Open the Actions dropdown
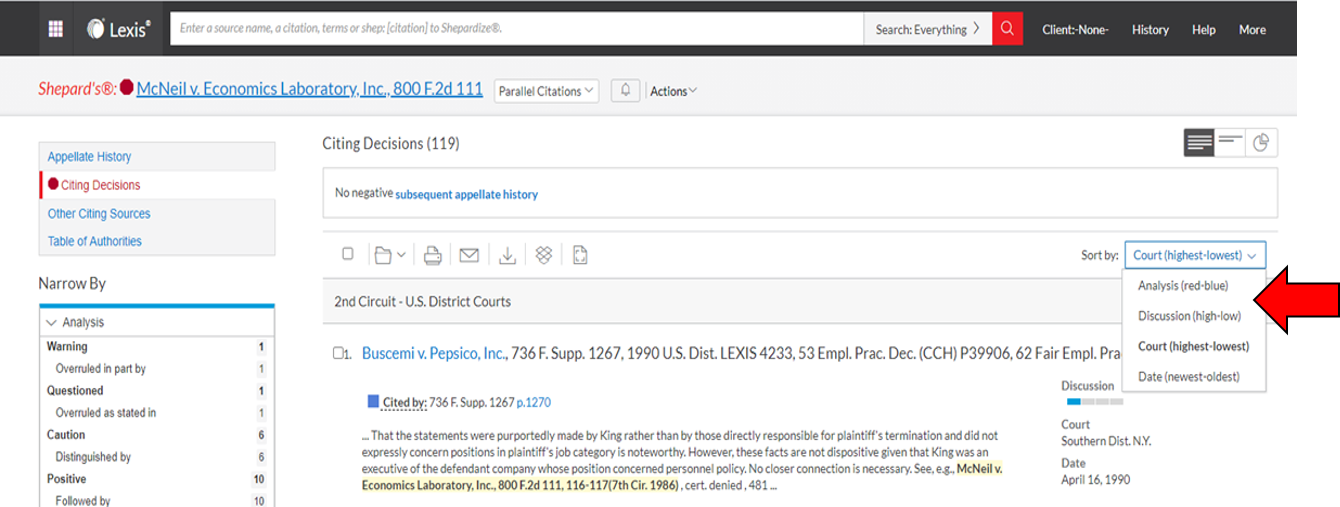 pyautogui.click(x=673, y=91)
